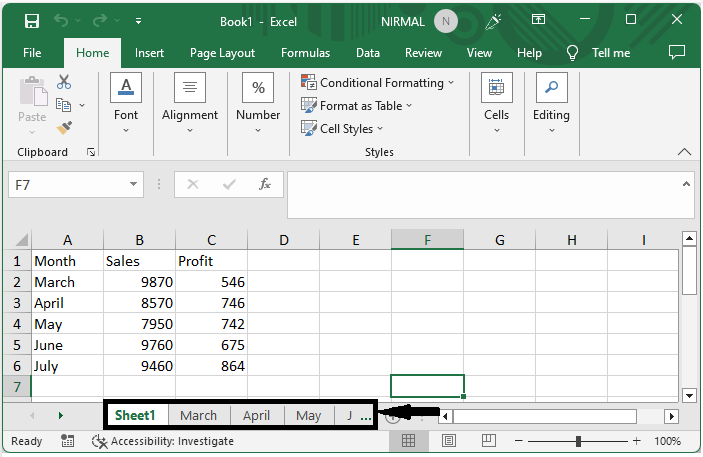Click the Cut scissors icon
Viewport: 703px width, 457px height.
click(x=64, y=82)
